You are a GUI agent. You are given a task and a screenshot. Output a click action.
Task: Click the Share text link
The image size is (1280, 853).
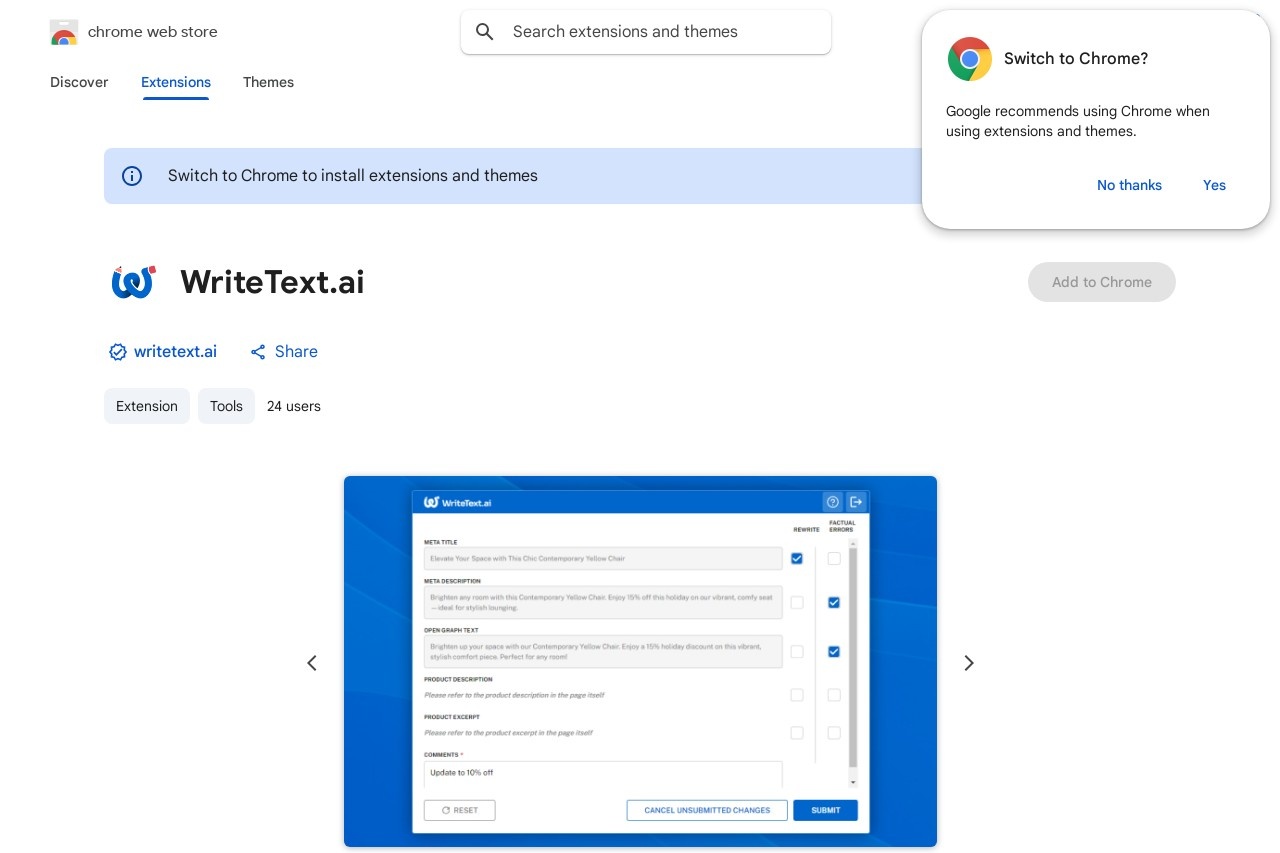point(296,352)
